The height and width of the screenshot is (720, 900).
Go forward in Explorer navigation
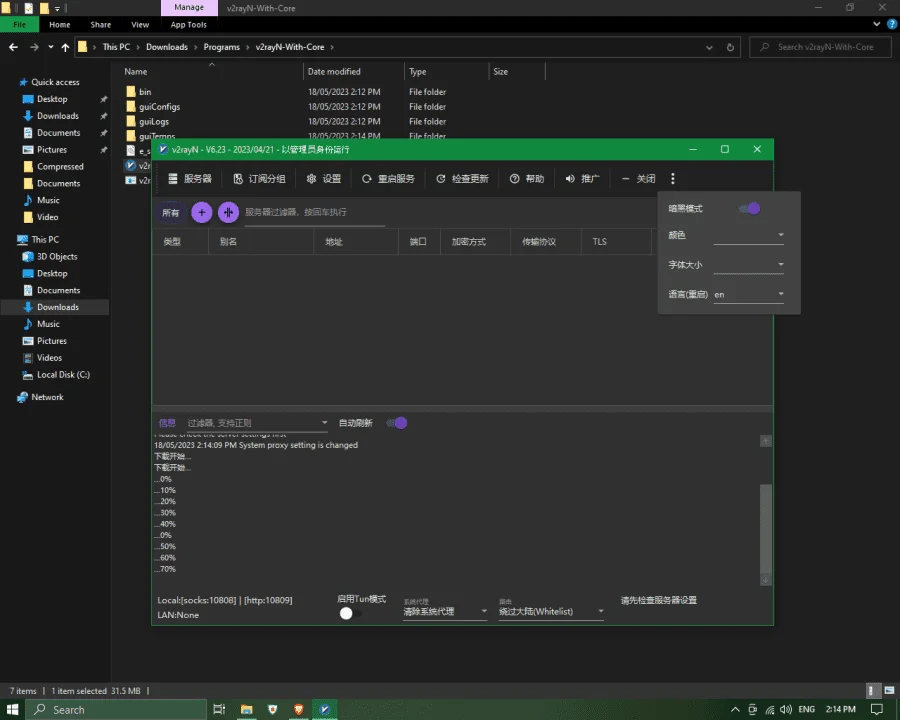[34, 47]
